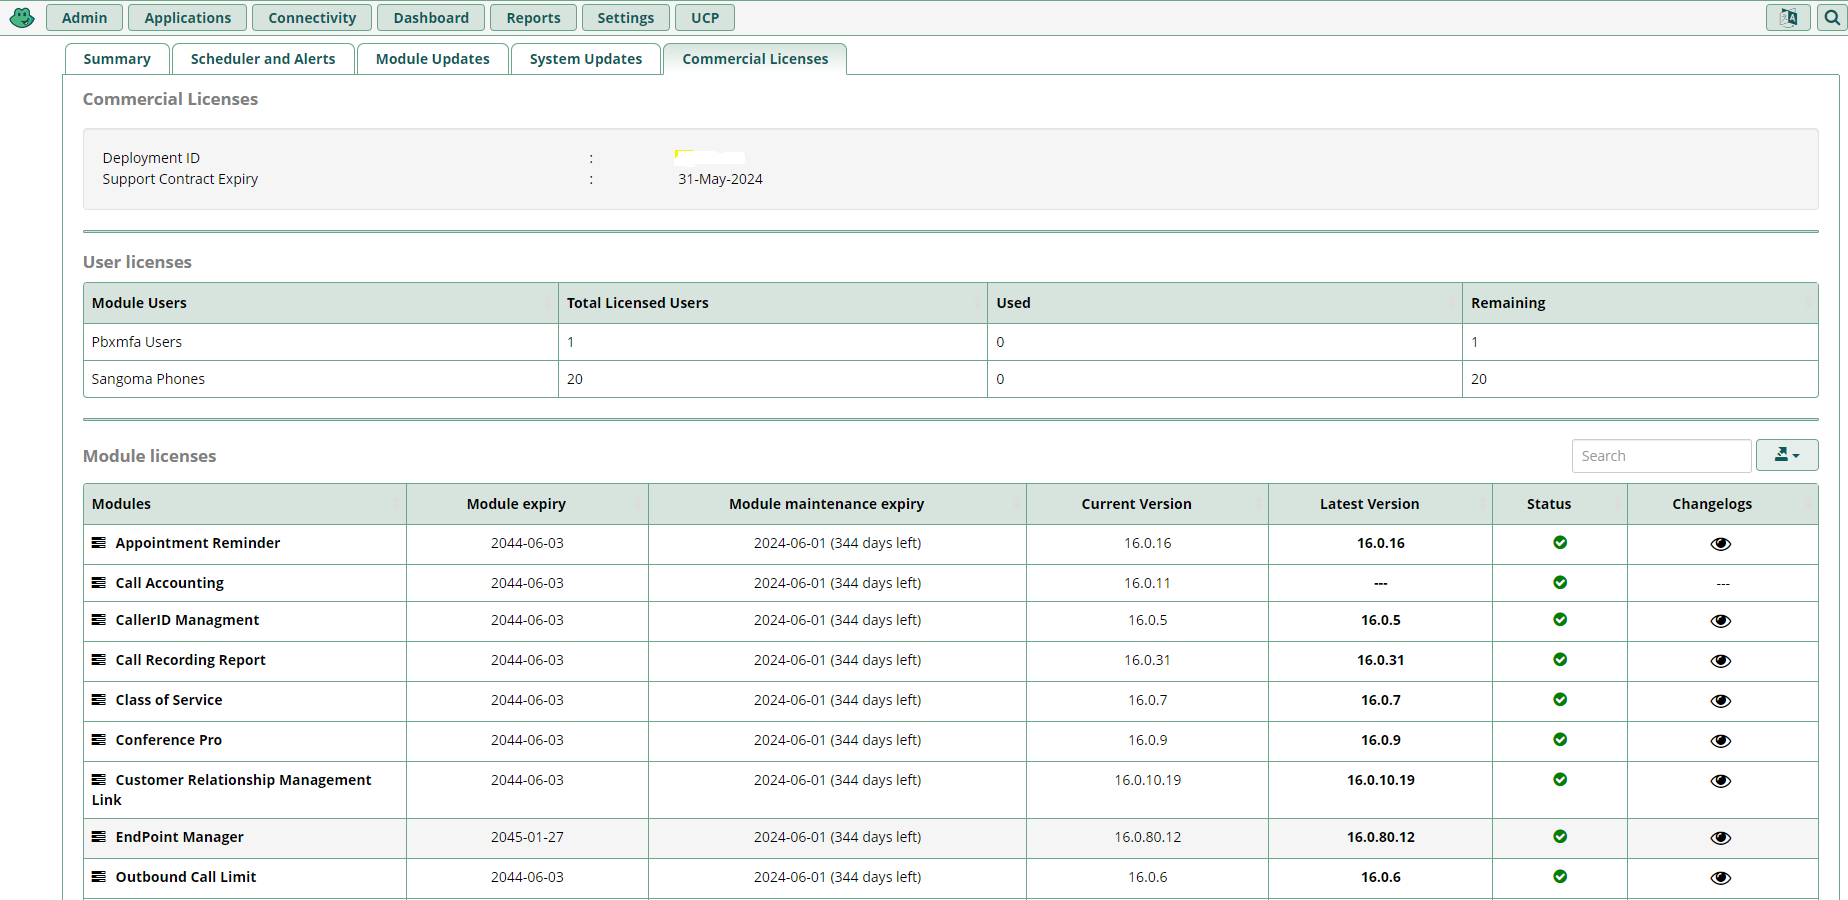Switch to the System Updates tab
The width and height of the screenshot is (1848, 900).
586,59
